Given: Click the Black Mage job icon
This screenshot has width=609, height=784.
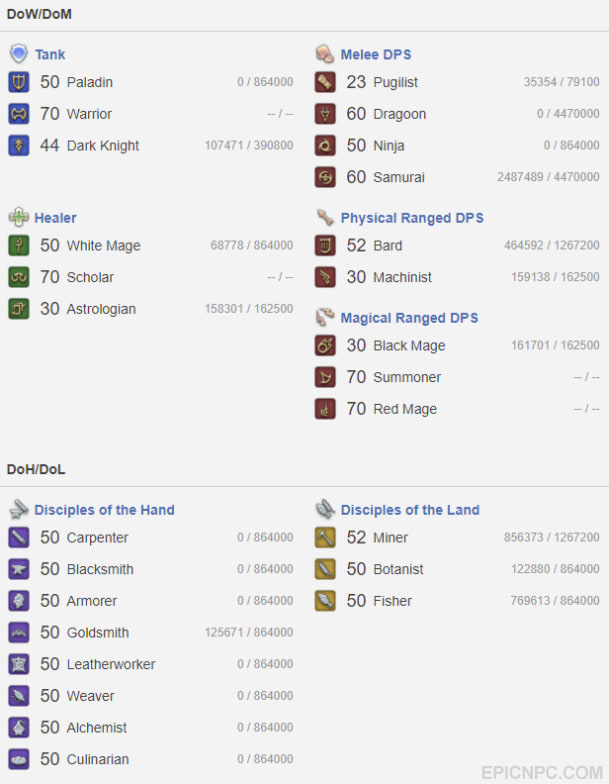Looking at the screenshot, I should (x=325, y=346).
